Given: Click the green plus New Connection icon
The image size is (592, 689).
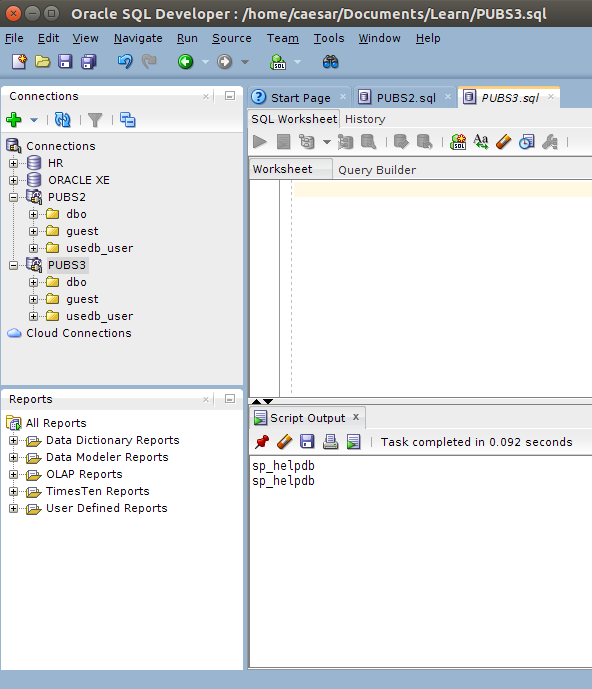Looking at the screenshot, I should tap(14, 120).
